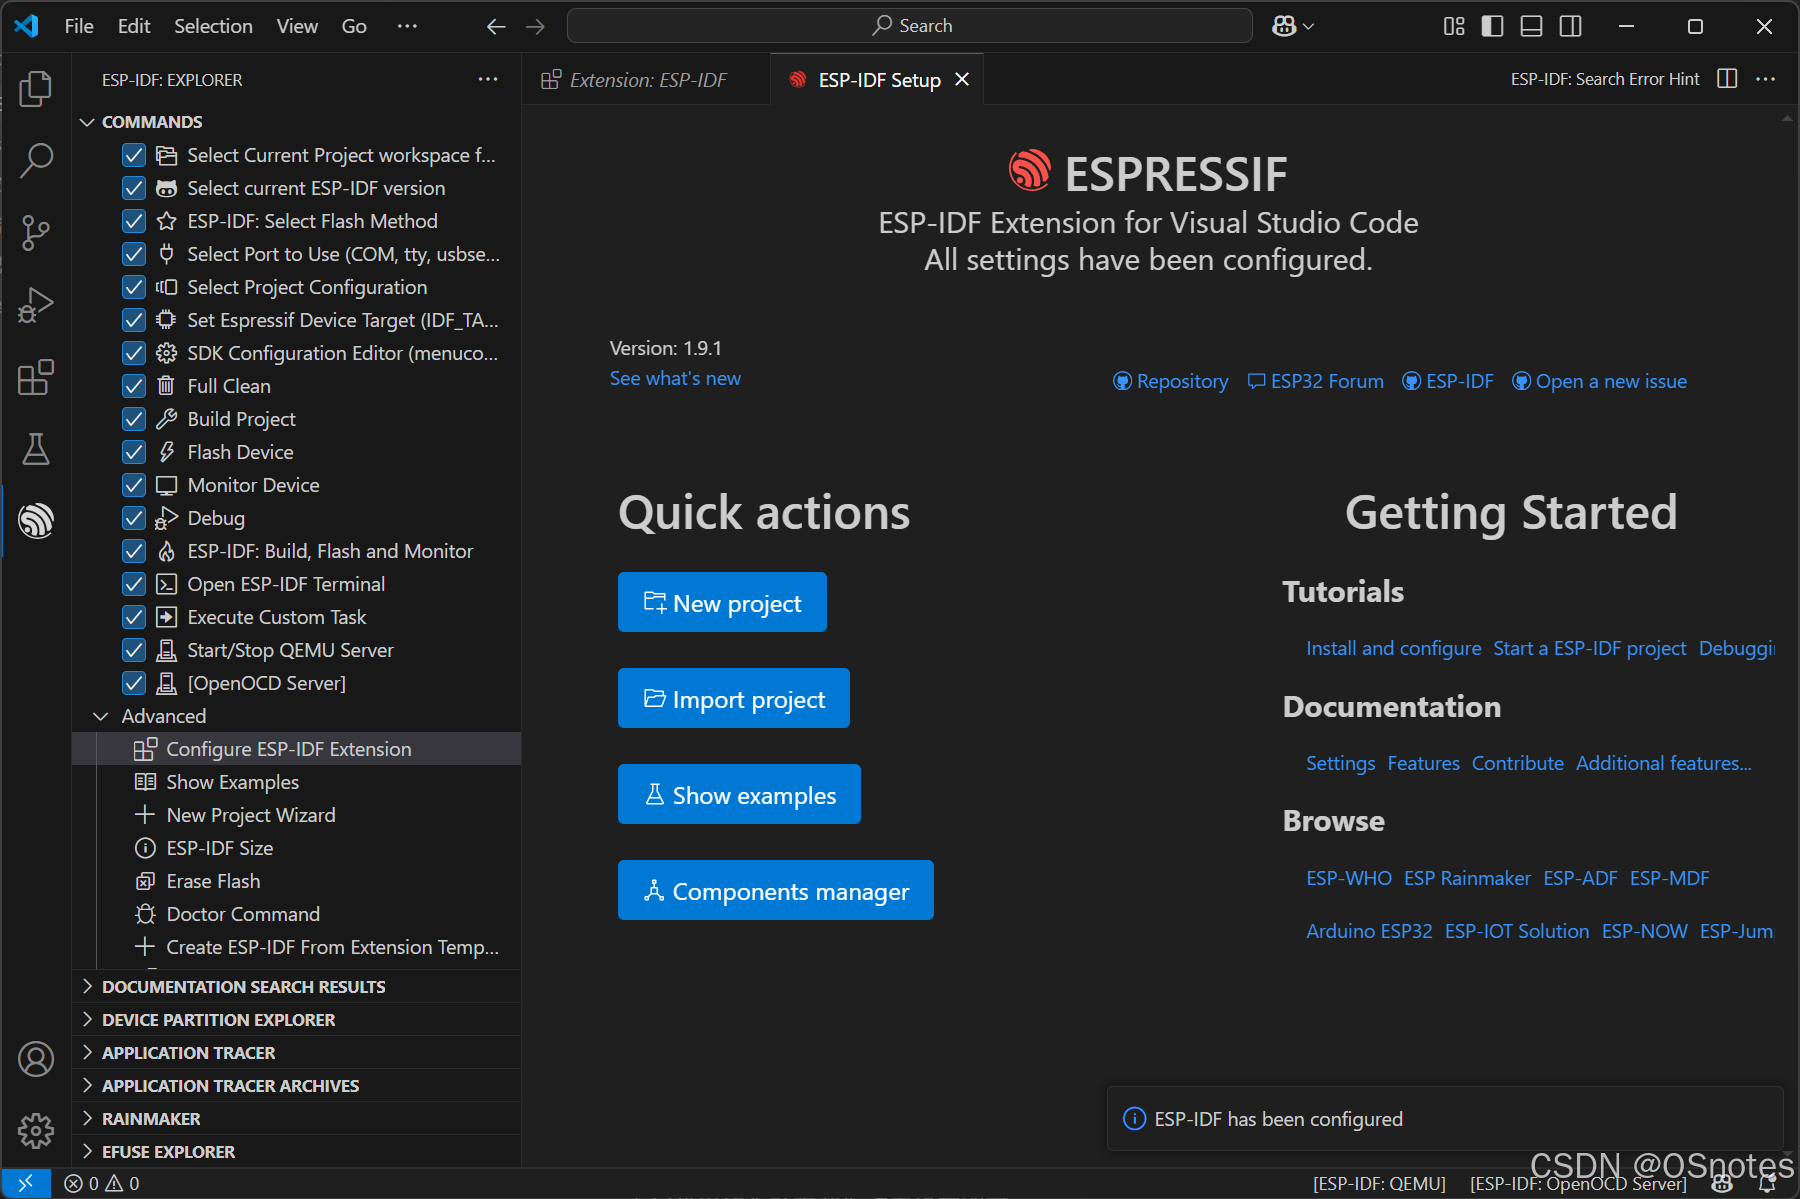Open the Go menu
This screenshot has height=1199, width=1800.
tap(354, 26)
